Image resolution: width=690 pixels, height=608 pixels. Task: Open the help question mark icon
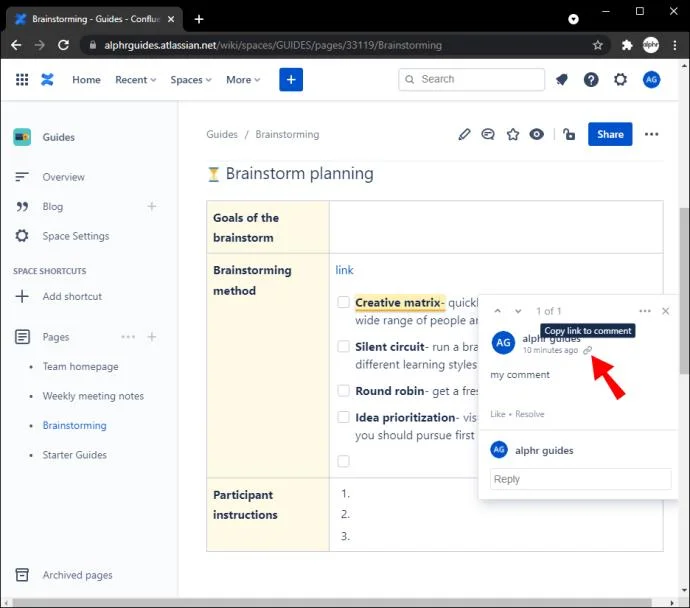click(591, 80)
